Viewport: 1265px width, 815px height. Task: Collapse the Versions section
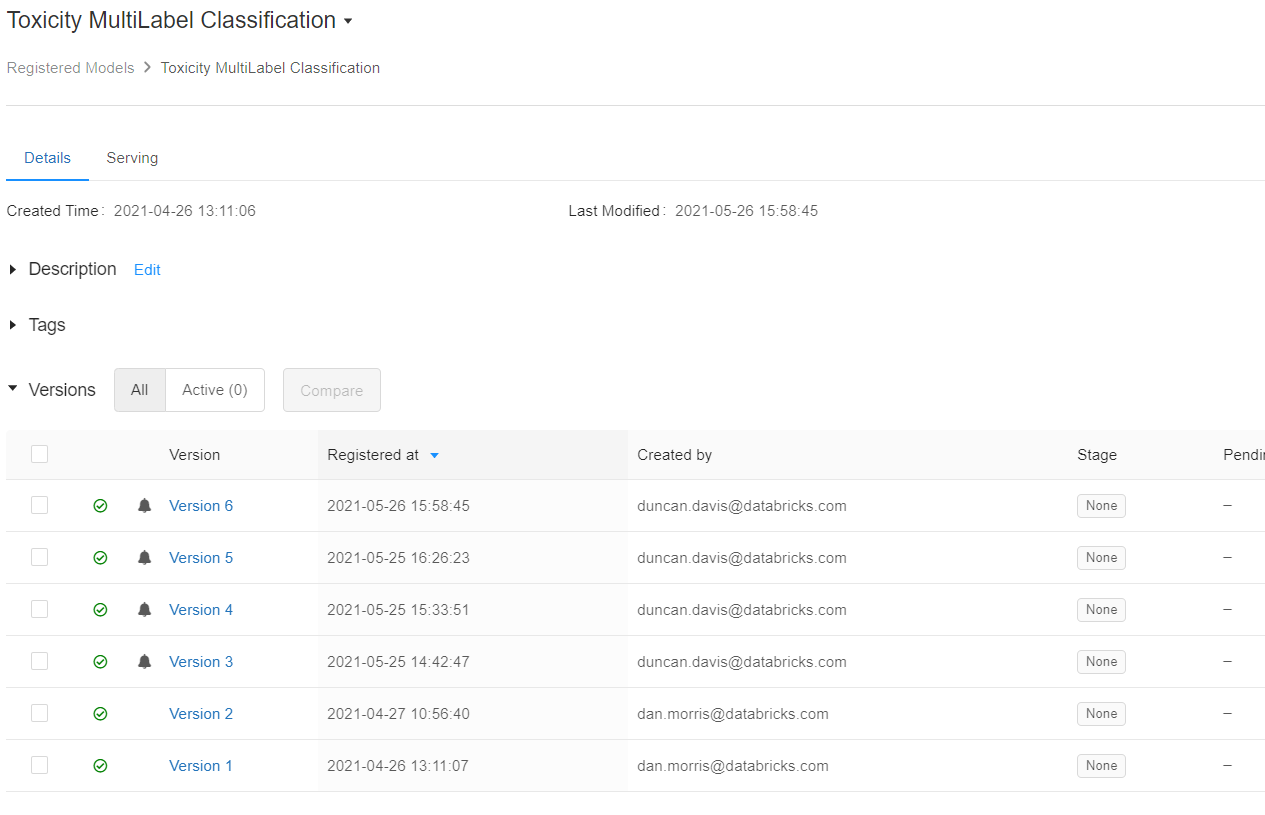(x=12, y=389)
